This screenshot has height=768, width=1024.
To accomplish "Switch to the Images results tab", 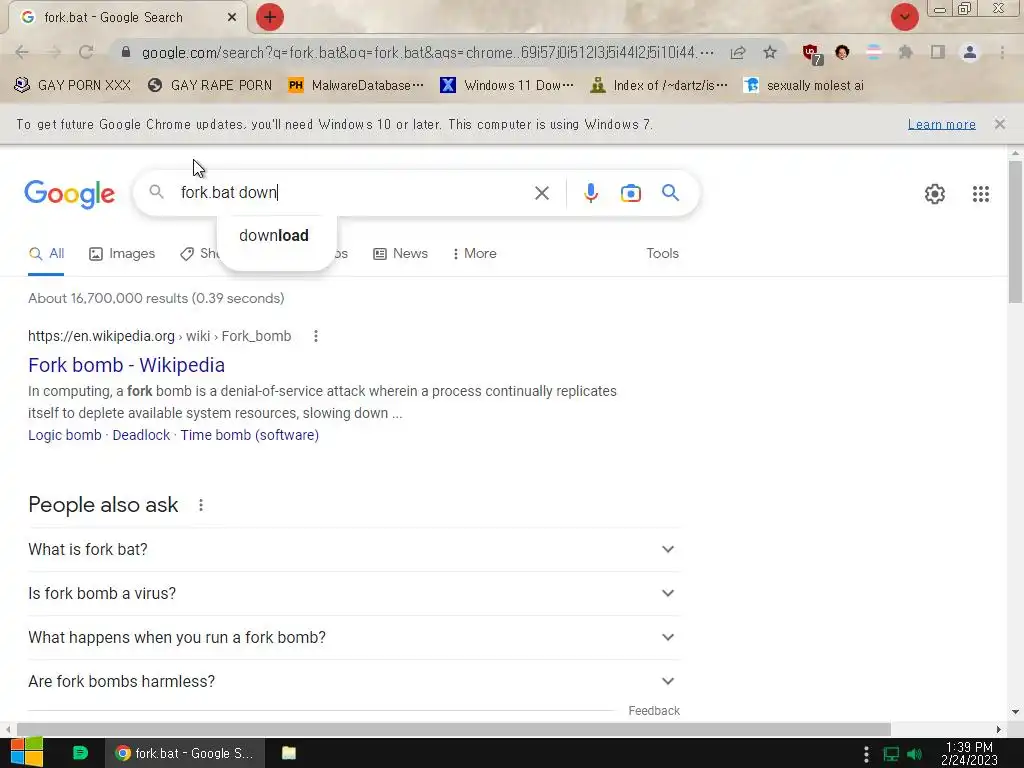I will [122, 253].
